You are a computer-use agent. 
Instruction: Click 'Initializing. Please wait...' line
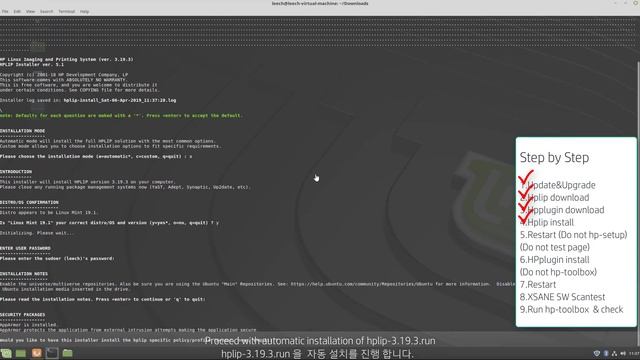[x=37, y=233]
